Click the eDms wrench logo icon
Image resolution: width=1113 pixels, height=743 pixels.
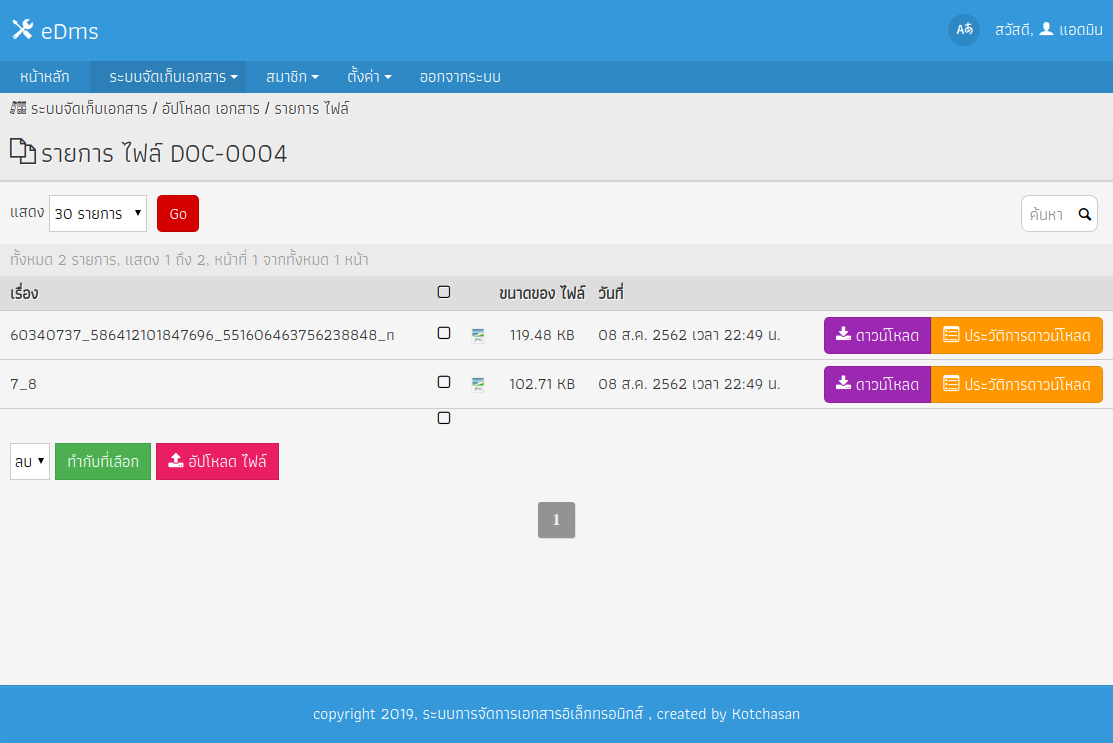point(23,30)
